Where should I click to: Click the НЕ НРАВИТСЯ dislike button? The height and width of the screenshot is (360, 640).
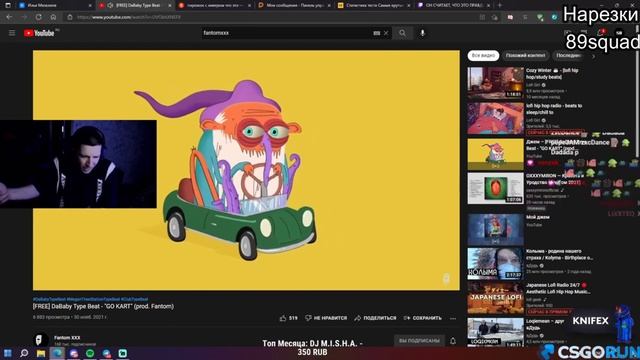326,318
